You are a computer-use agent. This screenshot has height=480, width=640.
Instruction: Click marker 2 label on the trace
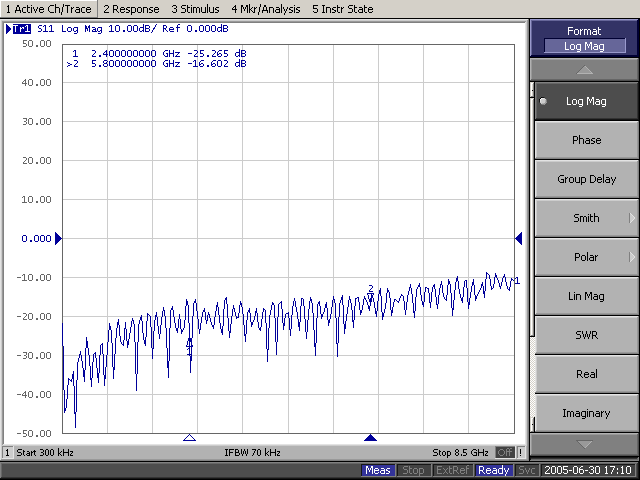(371, 289)
